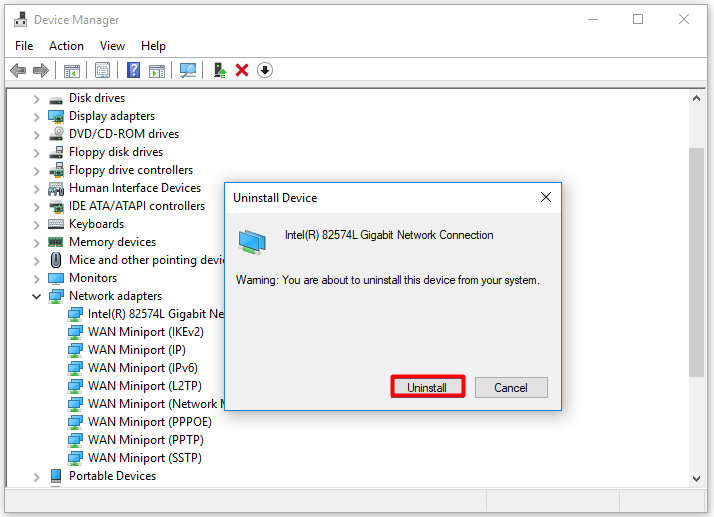Expand the Monitors node

coord(36,279)
